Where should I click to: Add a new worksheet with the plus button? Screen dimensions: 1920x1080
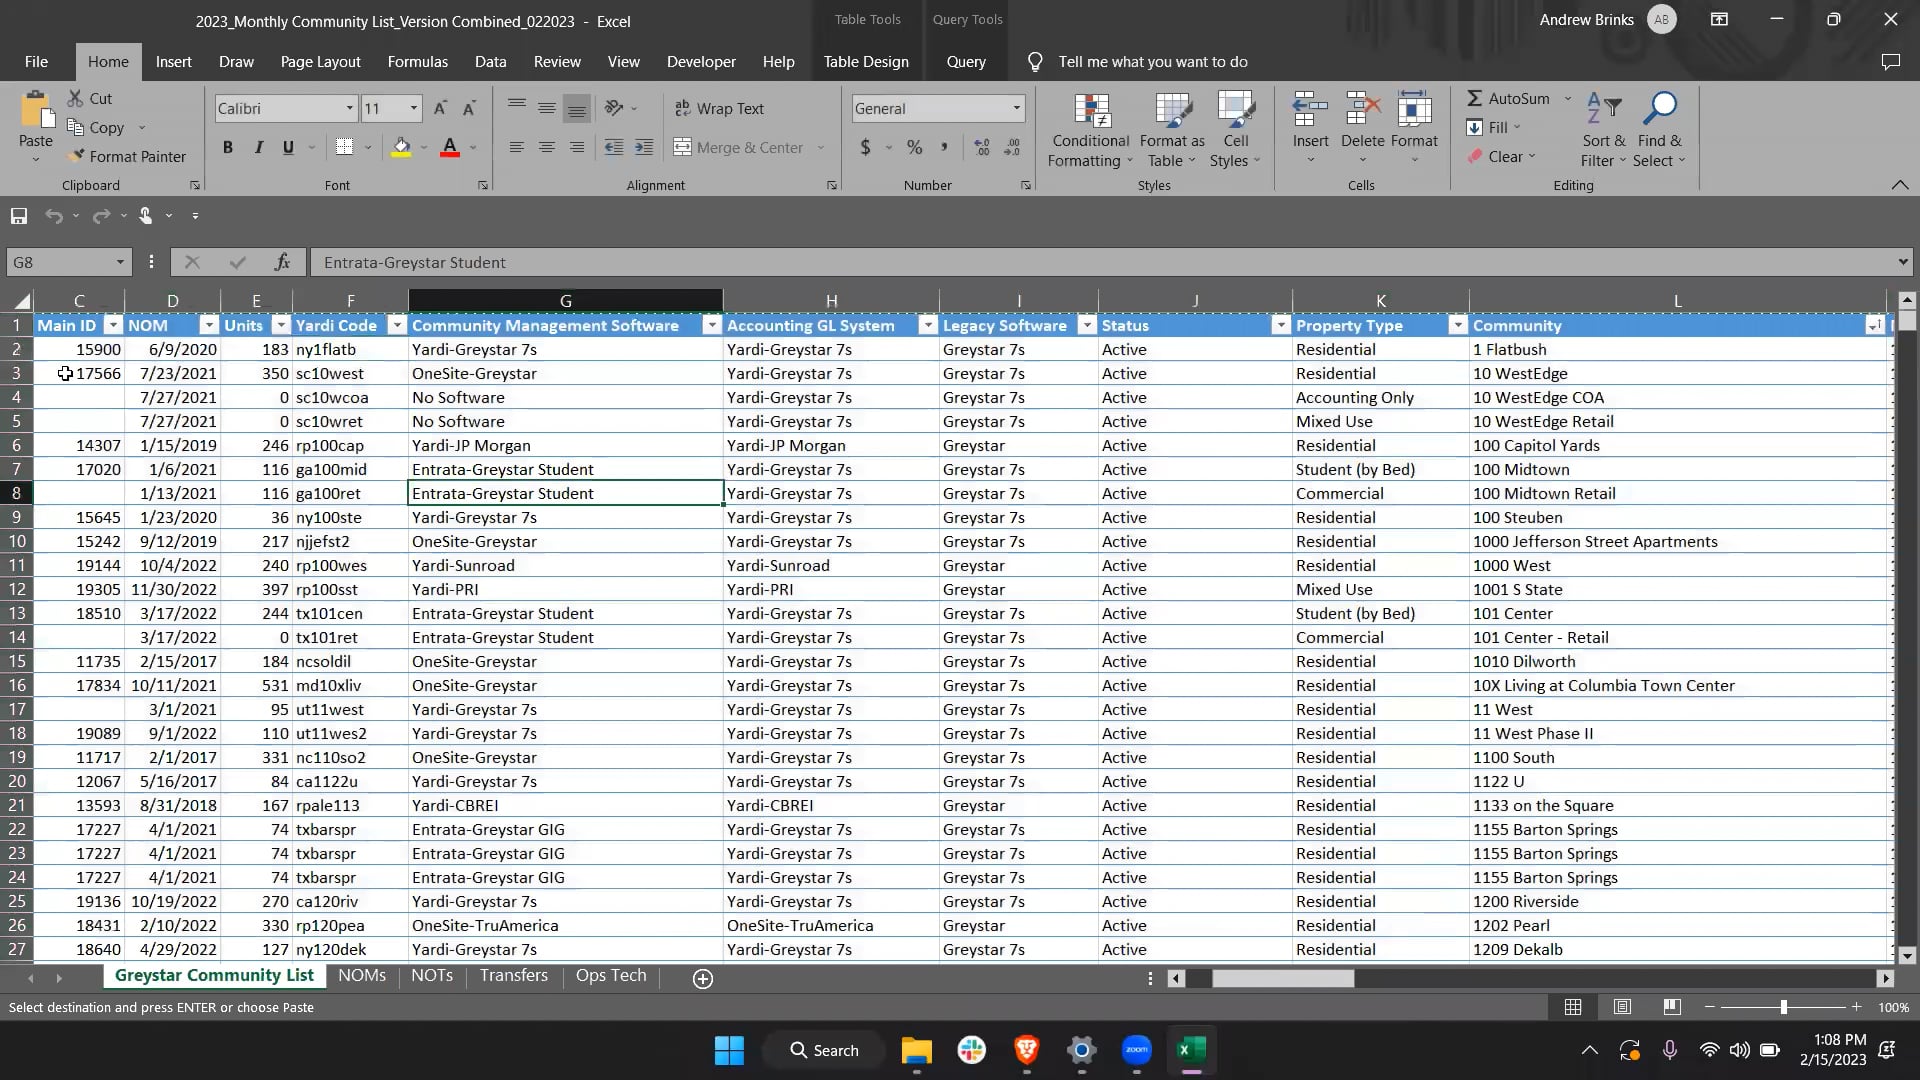[703, 979]
